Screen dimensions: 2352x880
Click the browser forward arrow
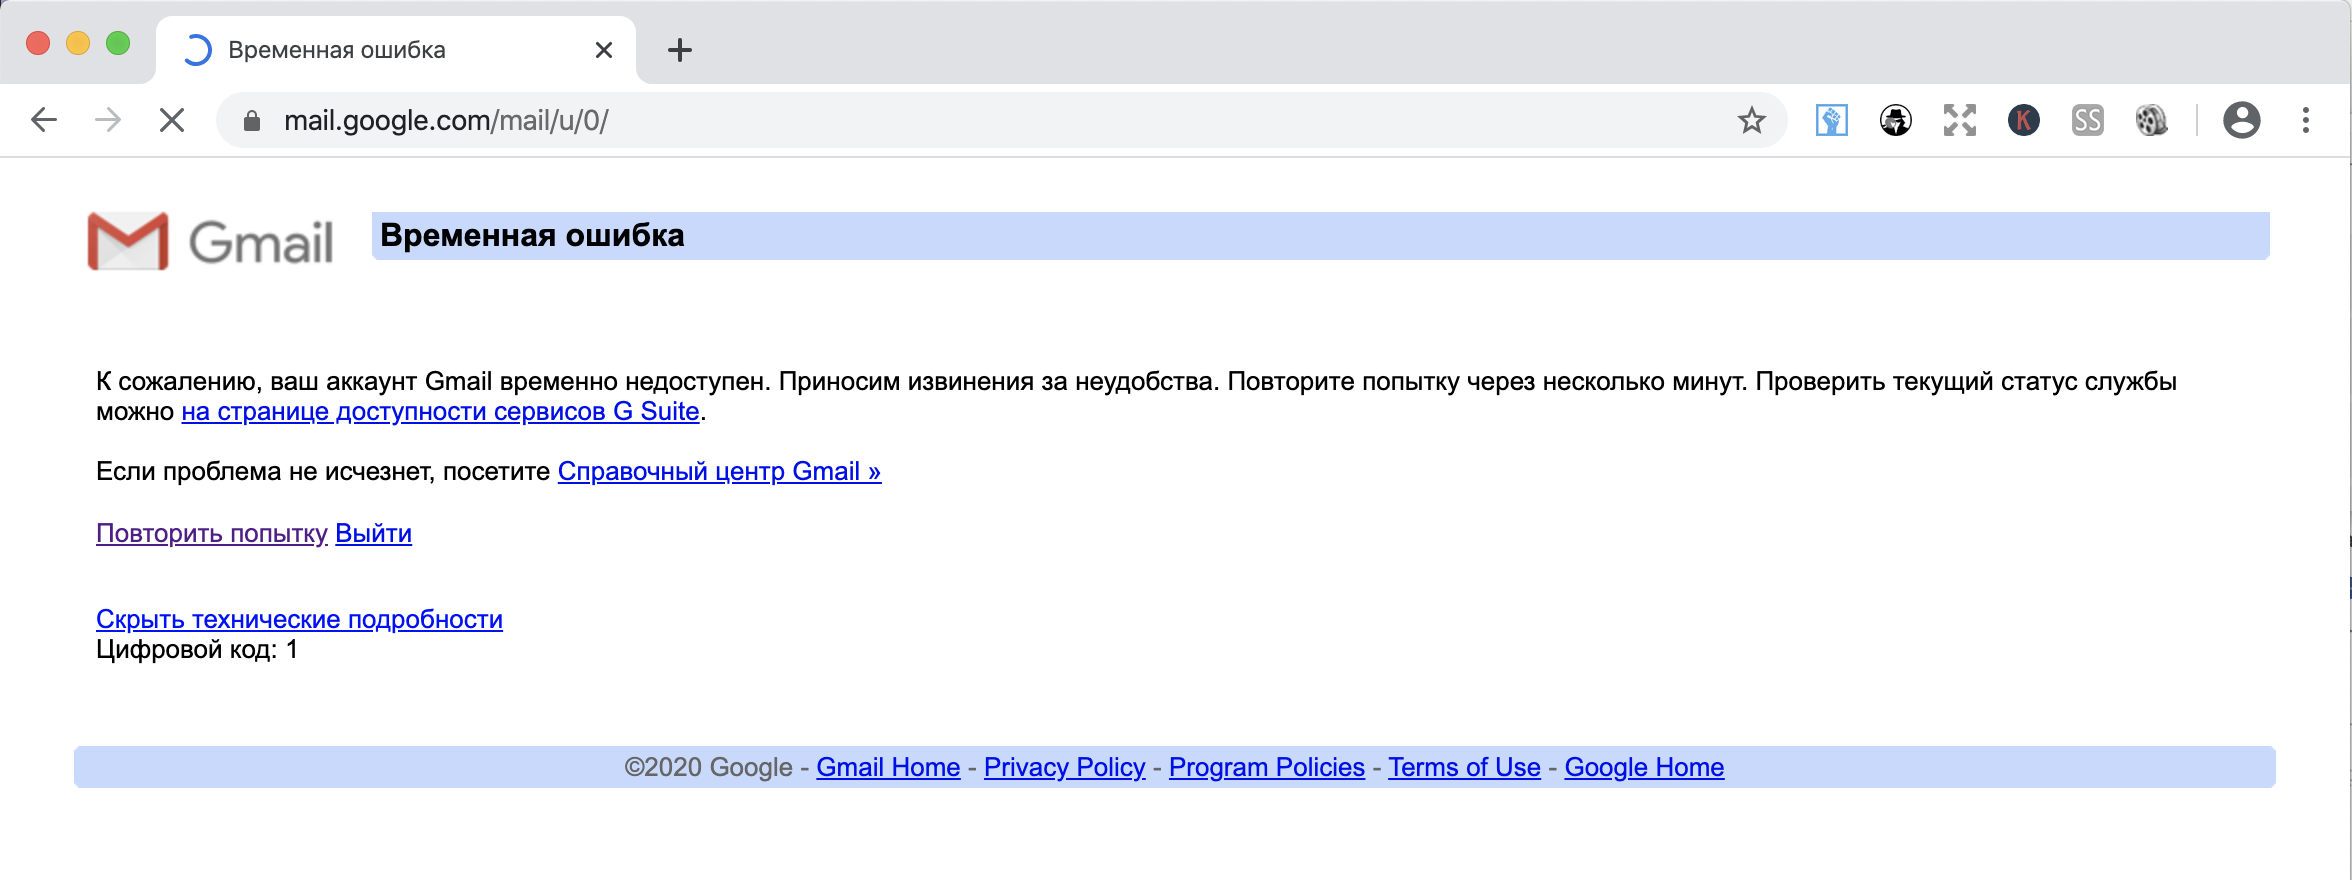pyautogui.click(x=108, y=121)
